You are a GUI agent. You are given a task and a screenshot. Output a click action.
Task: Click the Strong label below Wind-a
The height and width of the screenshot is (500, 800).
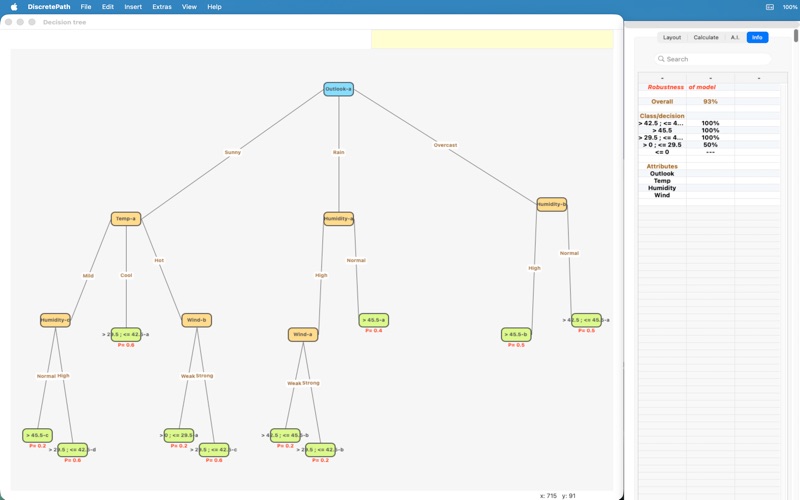(311, 383)
